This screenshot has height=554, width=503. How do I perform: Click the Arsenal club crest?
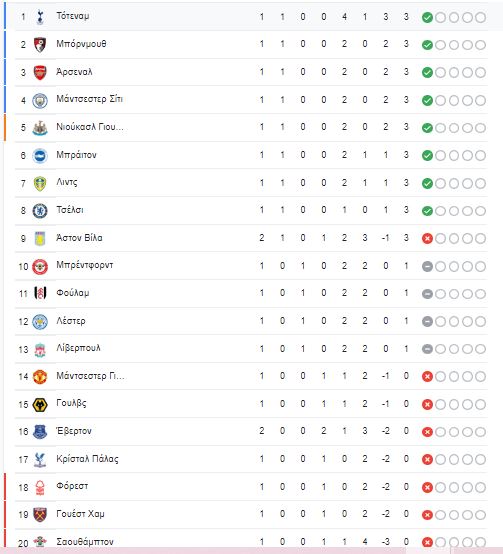pos(40,72)
